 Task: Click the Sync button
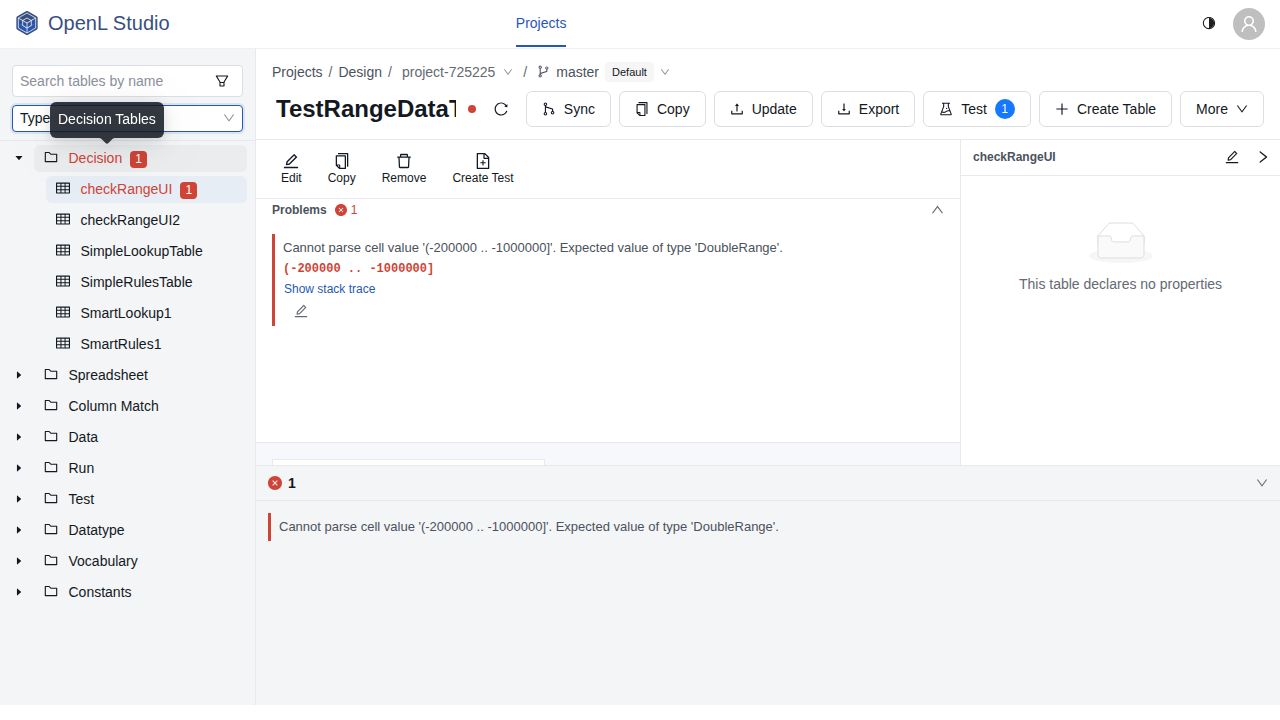coord(568,109)
